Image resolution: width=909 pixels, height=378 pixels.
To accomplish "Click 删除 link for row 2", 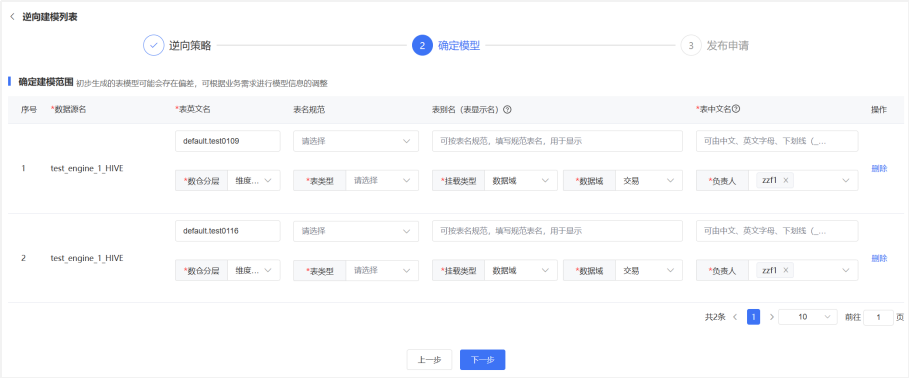I will coord(879,259).
